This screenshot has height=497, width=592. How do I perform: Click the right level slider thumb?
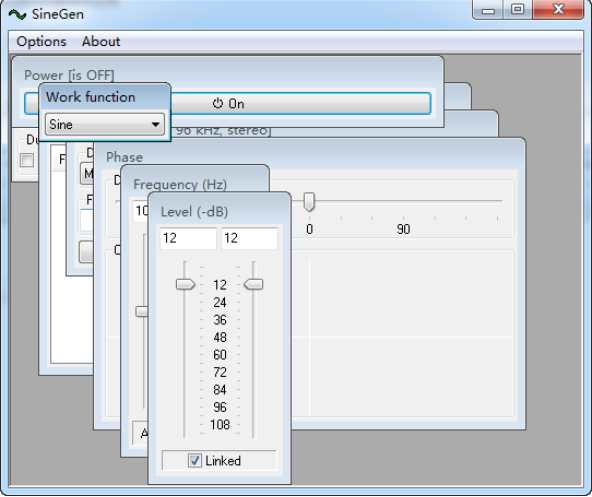point(253,284)
